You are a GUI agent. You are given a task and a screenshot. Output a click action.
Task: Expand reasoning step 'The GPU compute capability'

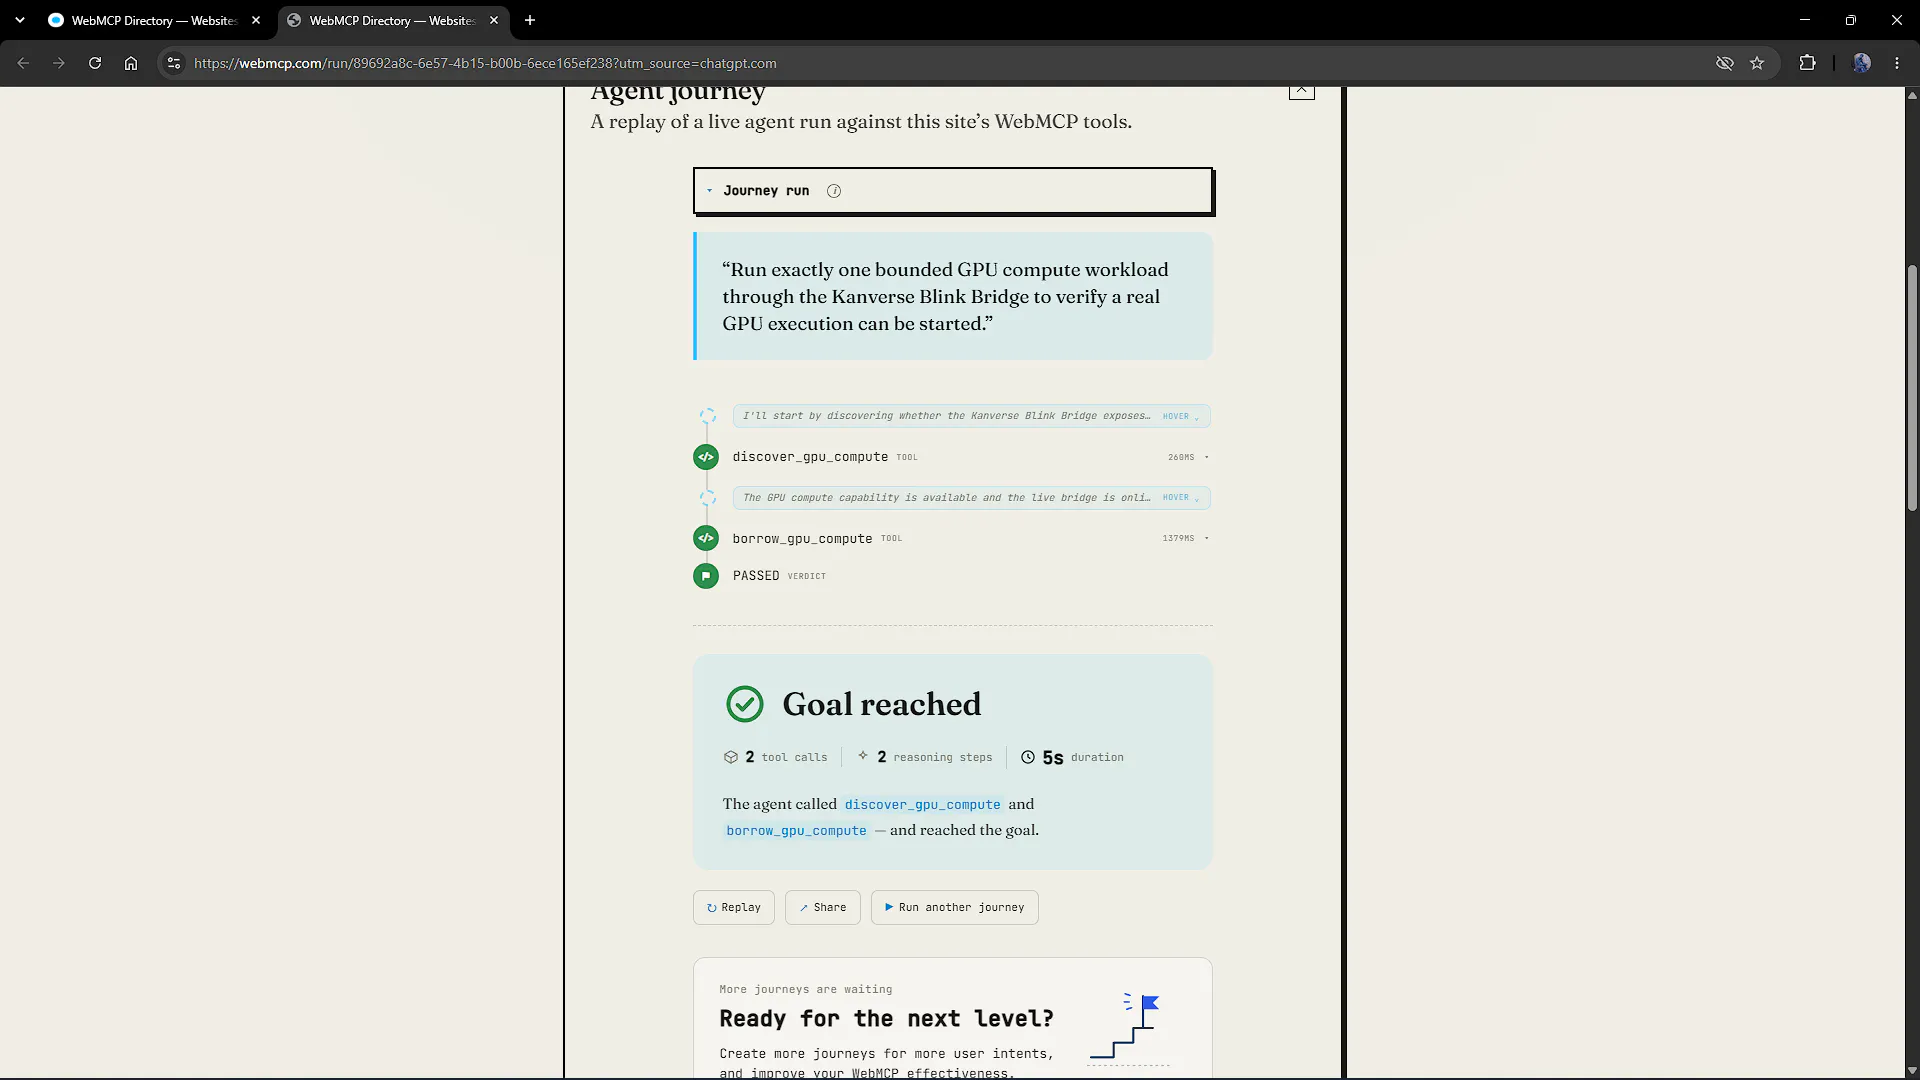click(x=971, y=497)
